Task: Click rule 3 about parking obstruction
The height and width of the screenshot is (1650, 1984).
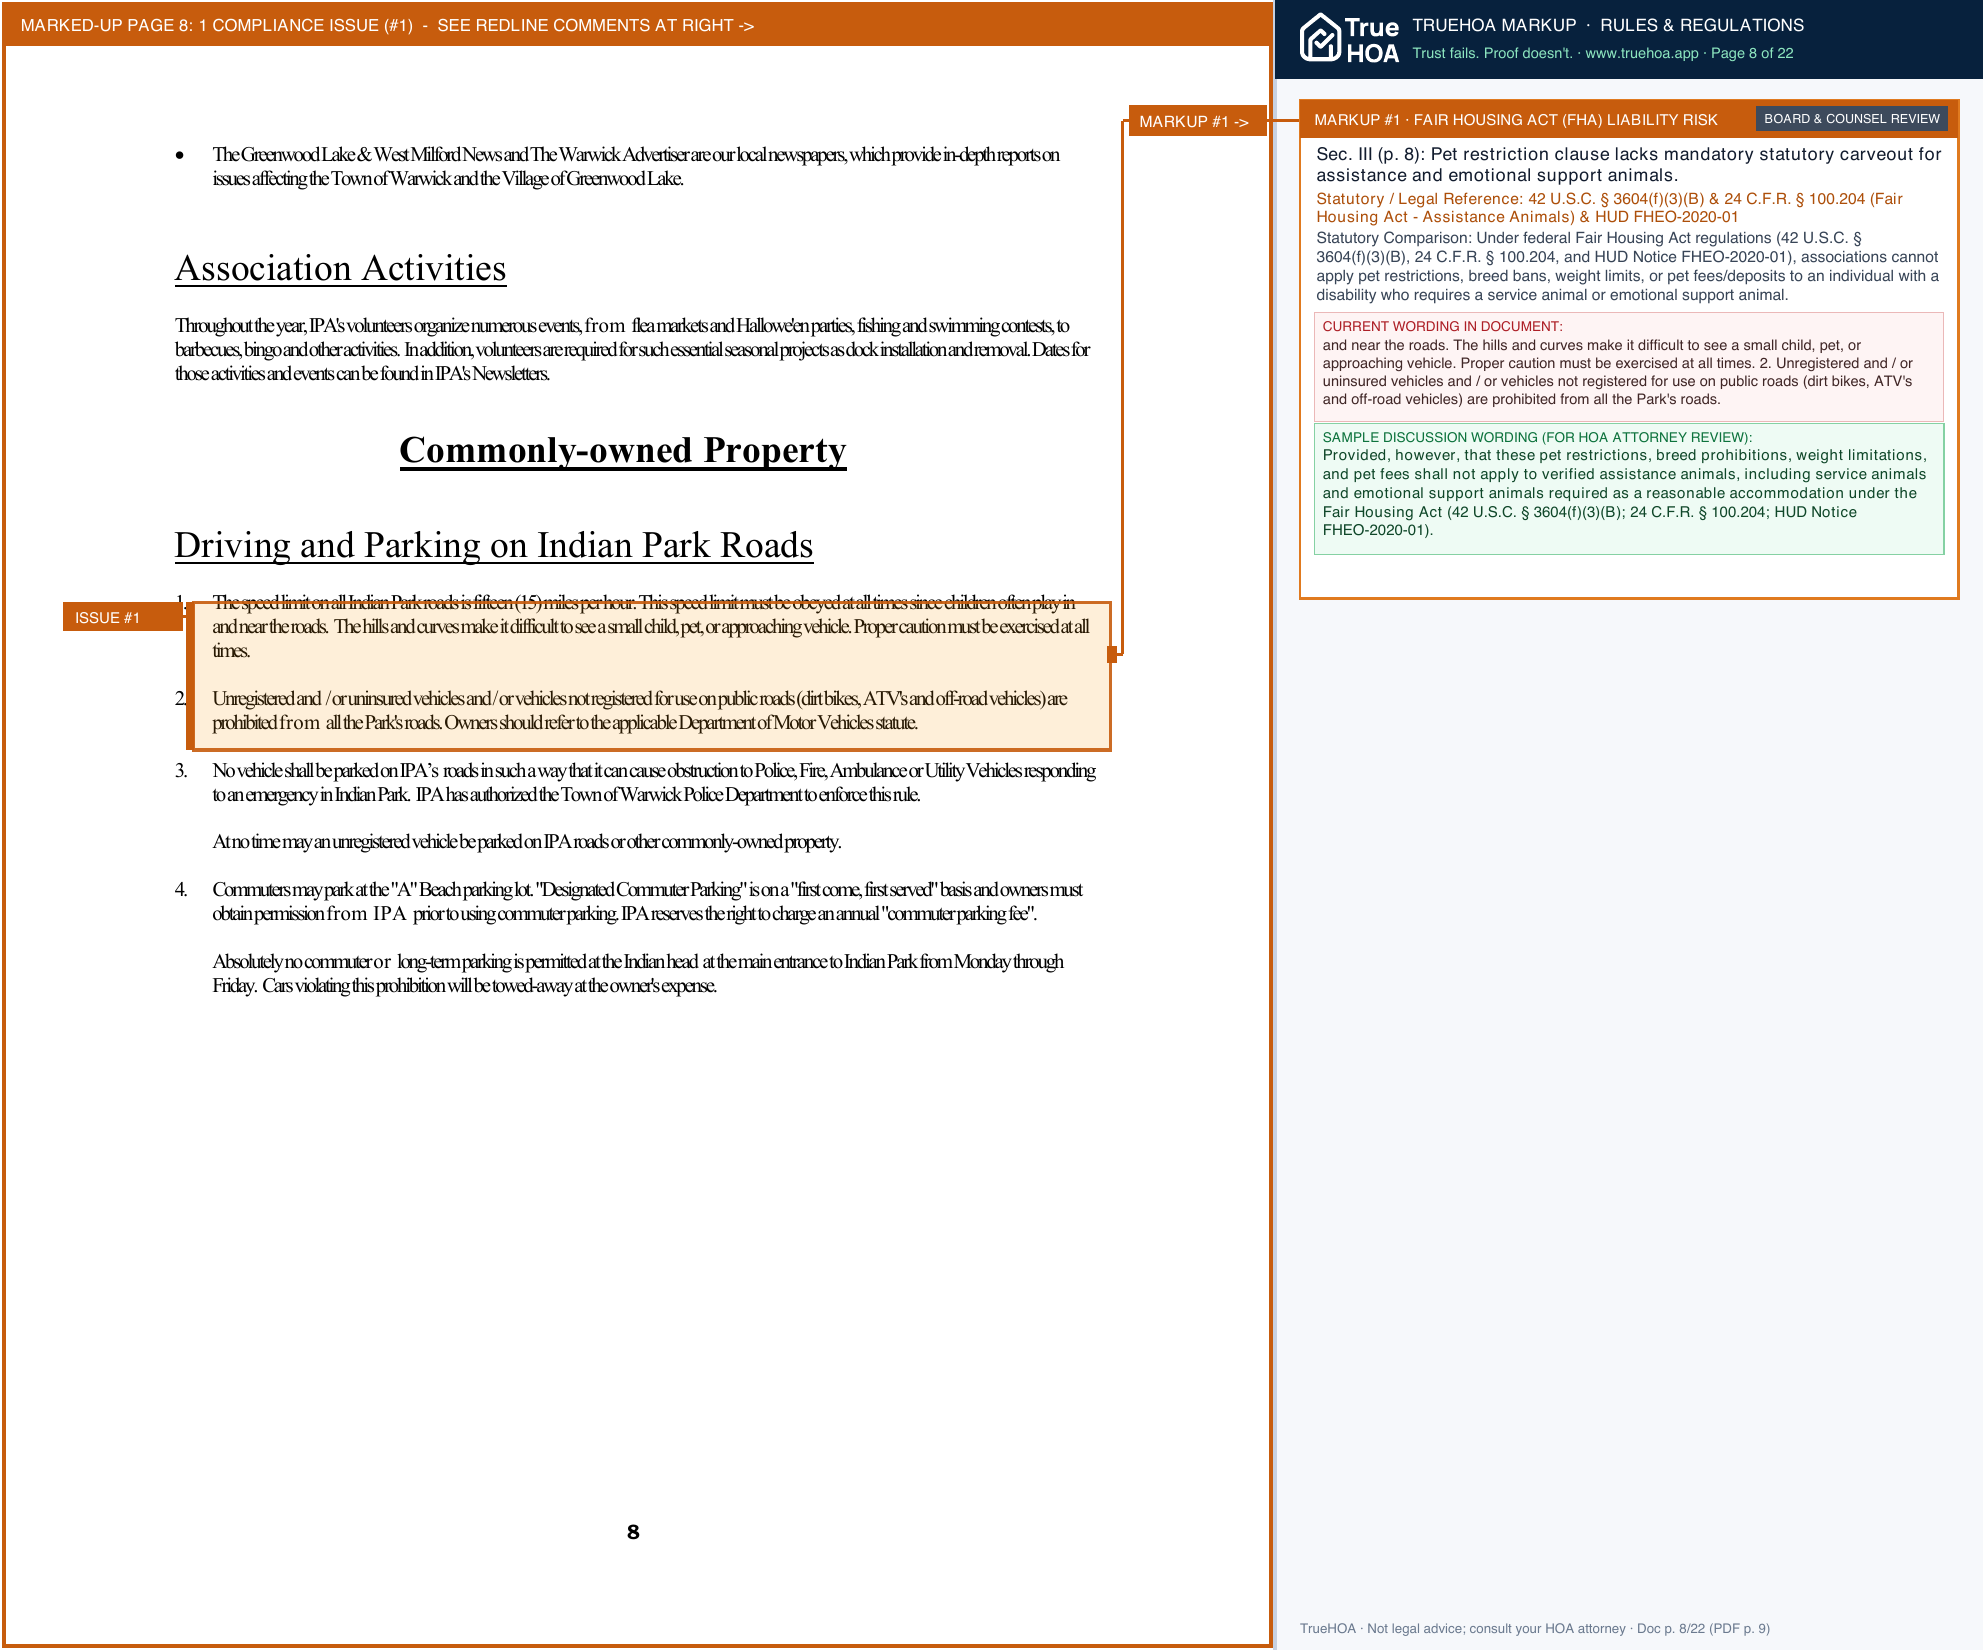Action: click(x=654, y=782)
